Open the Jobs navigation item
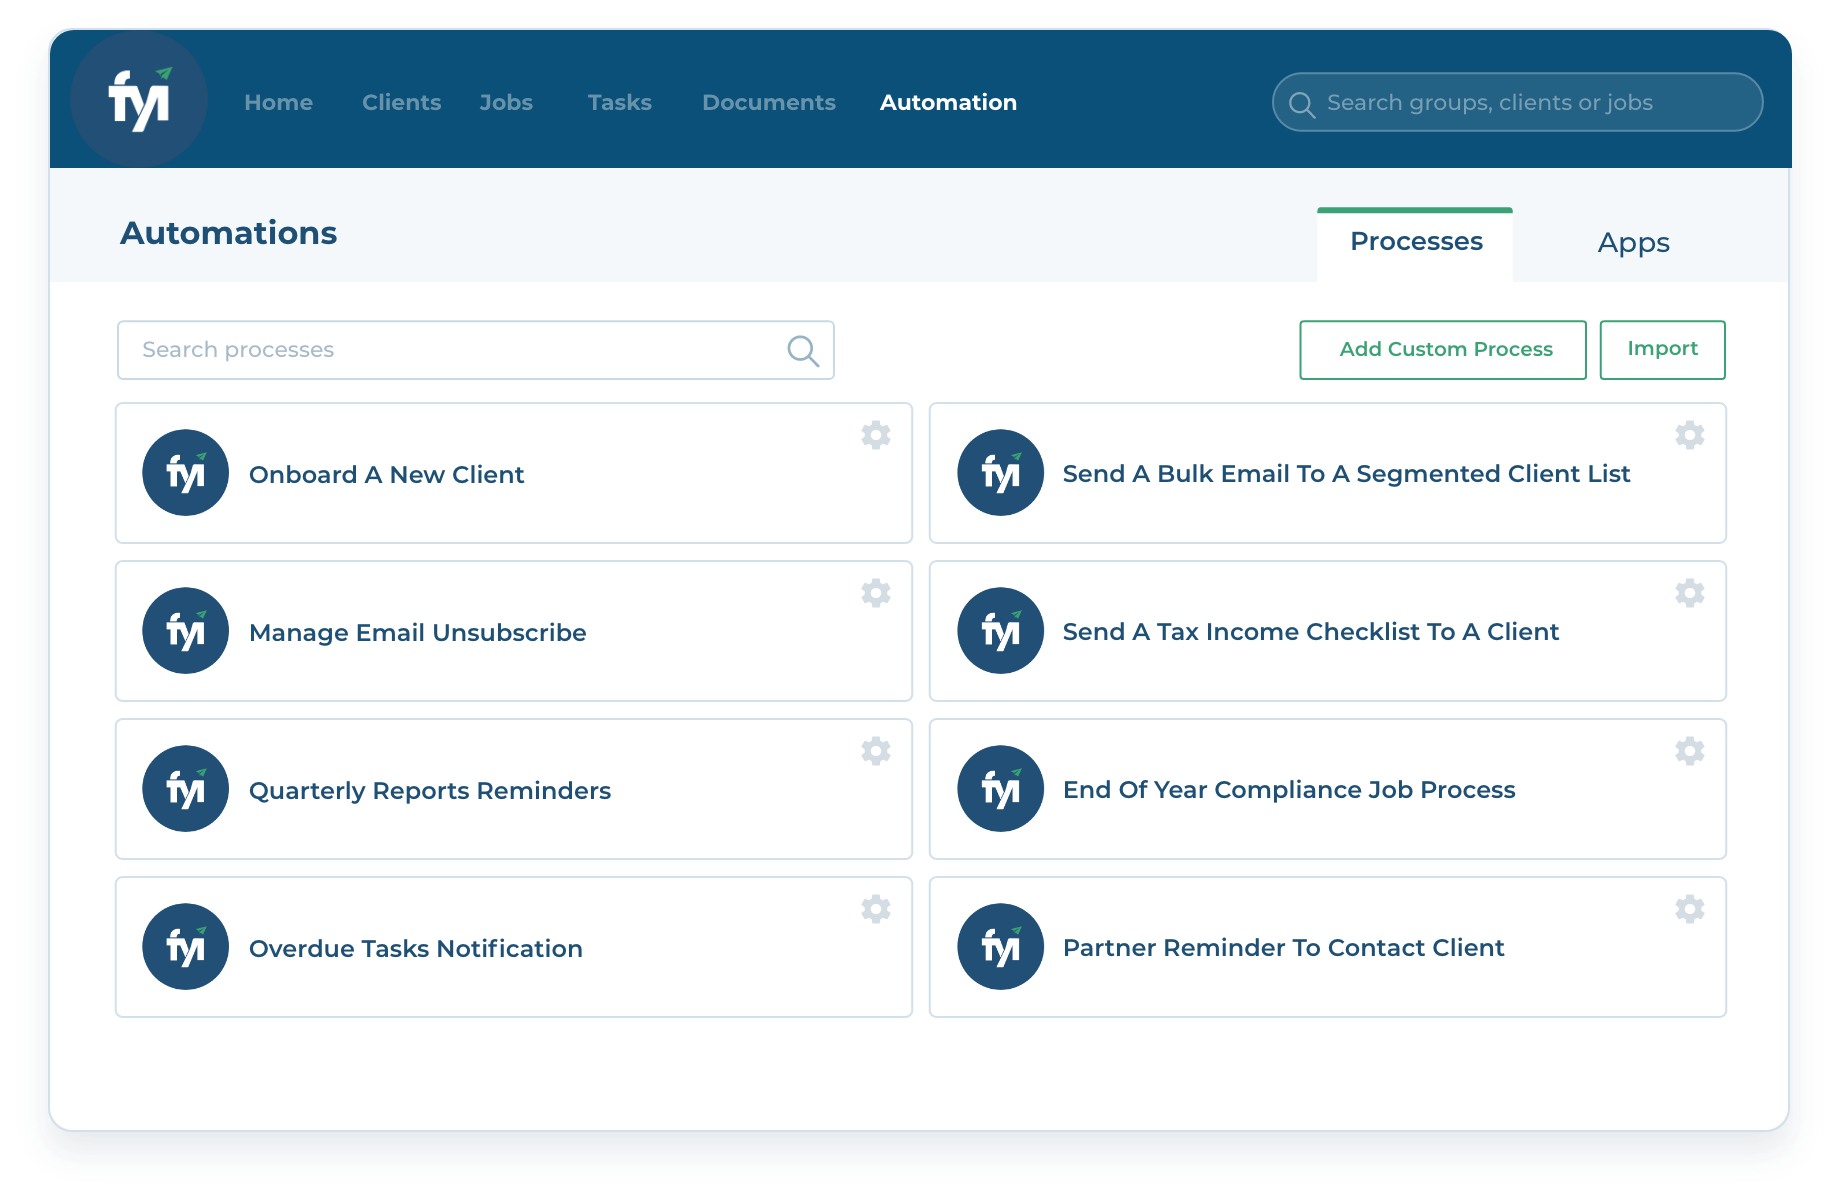1838x1200 pixels. [506, 102]
